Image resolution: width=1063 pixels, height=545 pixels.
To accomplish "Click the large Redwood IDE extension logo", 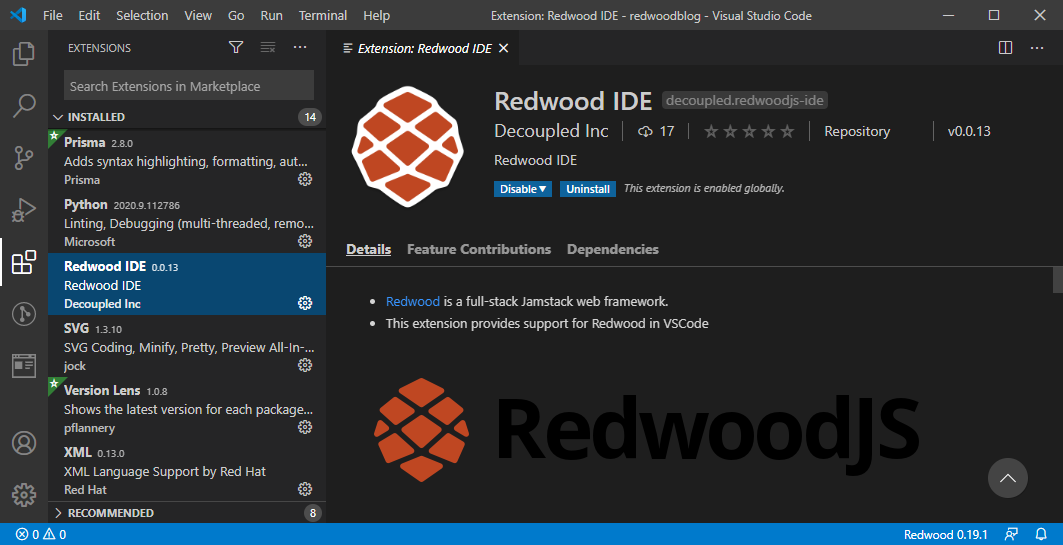I will (407, 146).
